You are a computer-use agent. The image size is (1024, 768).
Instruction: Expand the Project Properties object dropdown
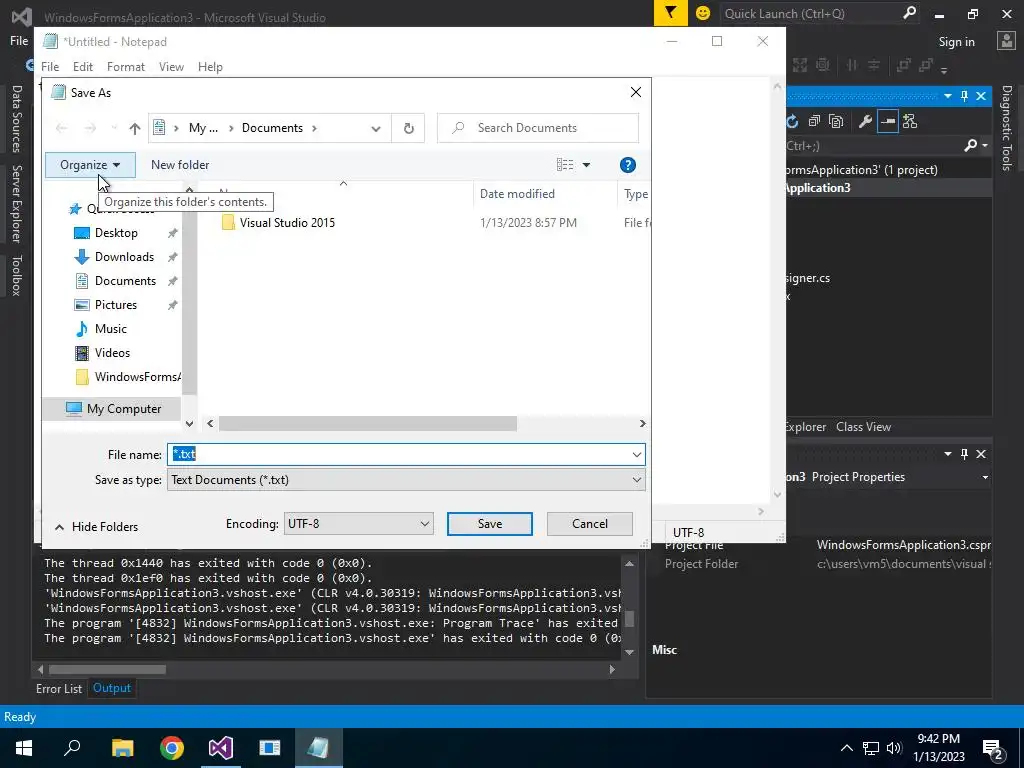(985, 477)
